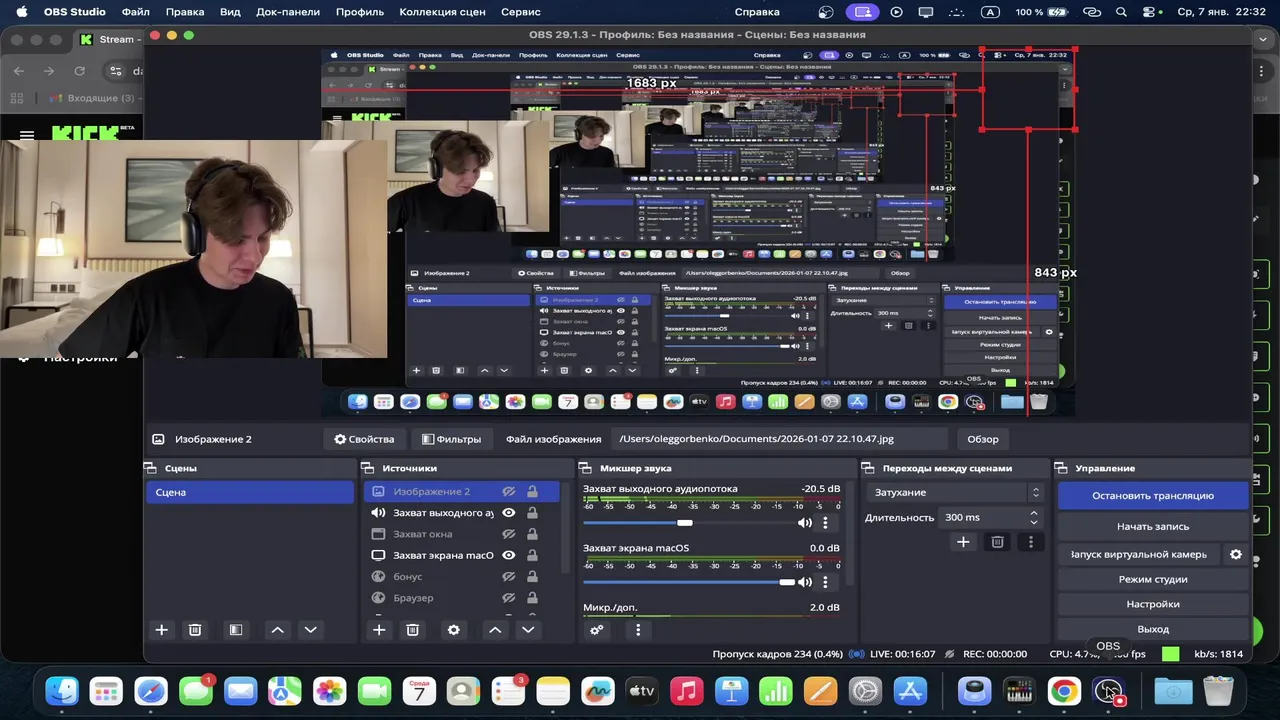
Task: Open the transition properties three-dot menu
Action: (x=1031, y=542)
